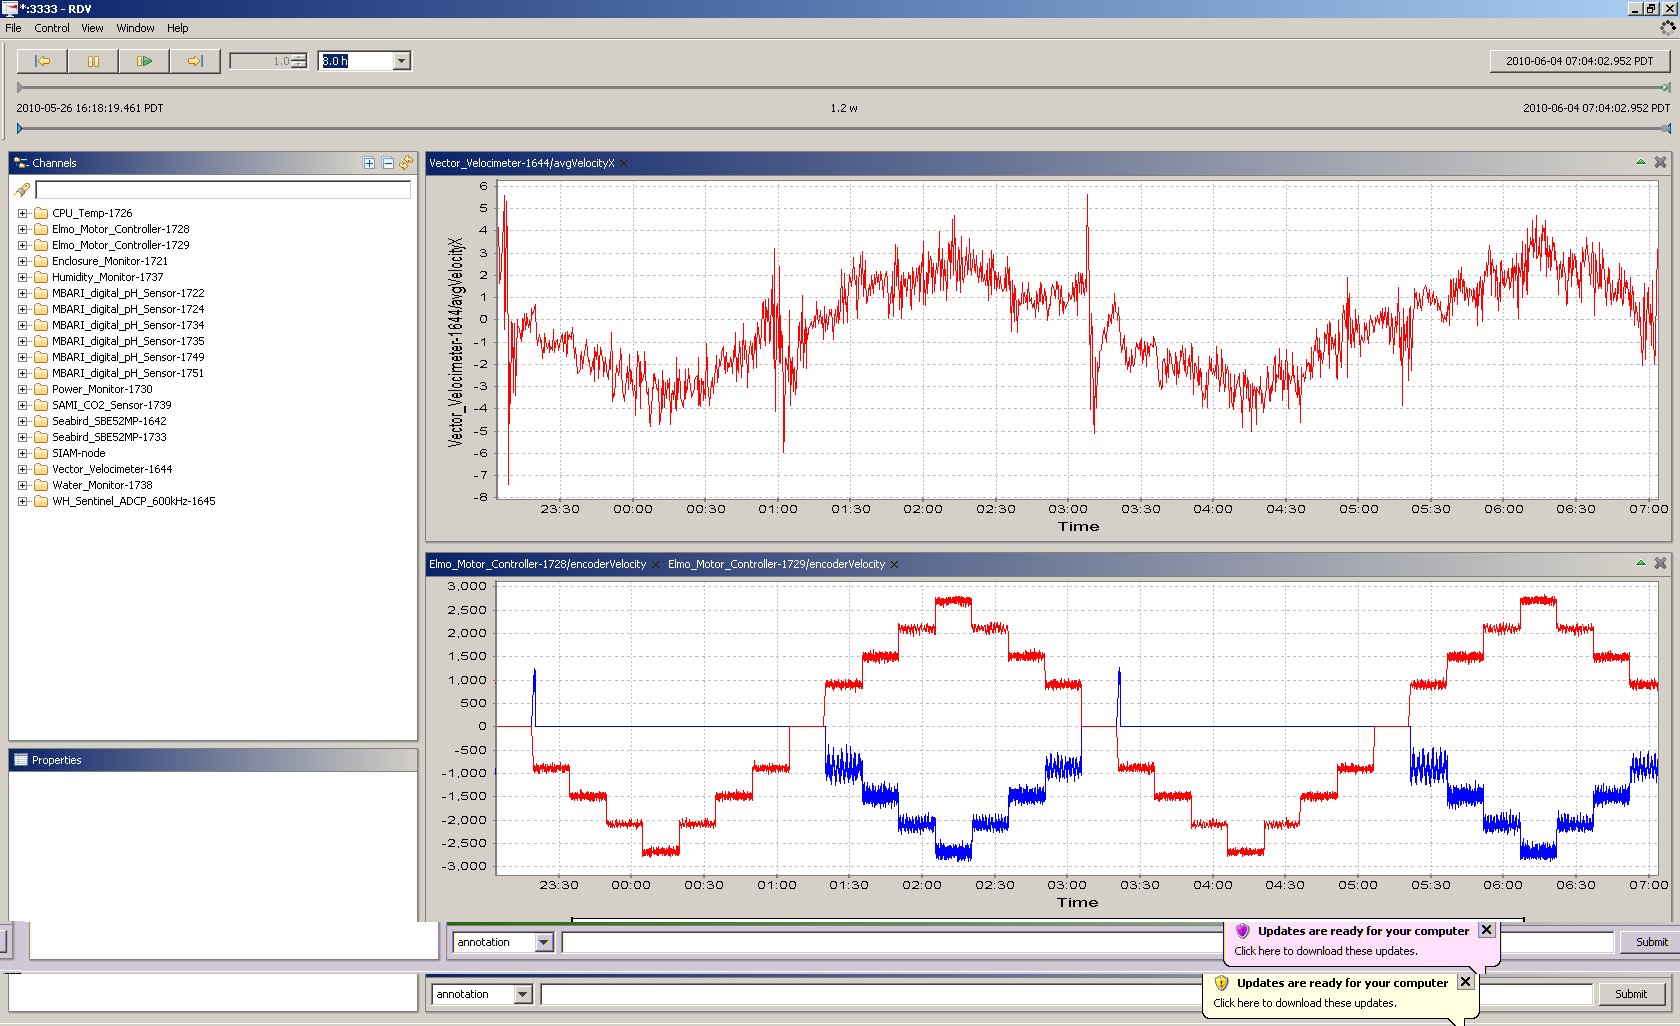
Task: Open the File menu
Action: (13, 28)
